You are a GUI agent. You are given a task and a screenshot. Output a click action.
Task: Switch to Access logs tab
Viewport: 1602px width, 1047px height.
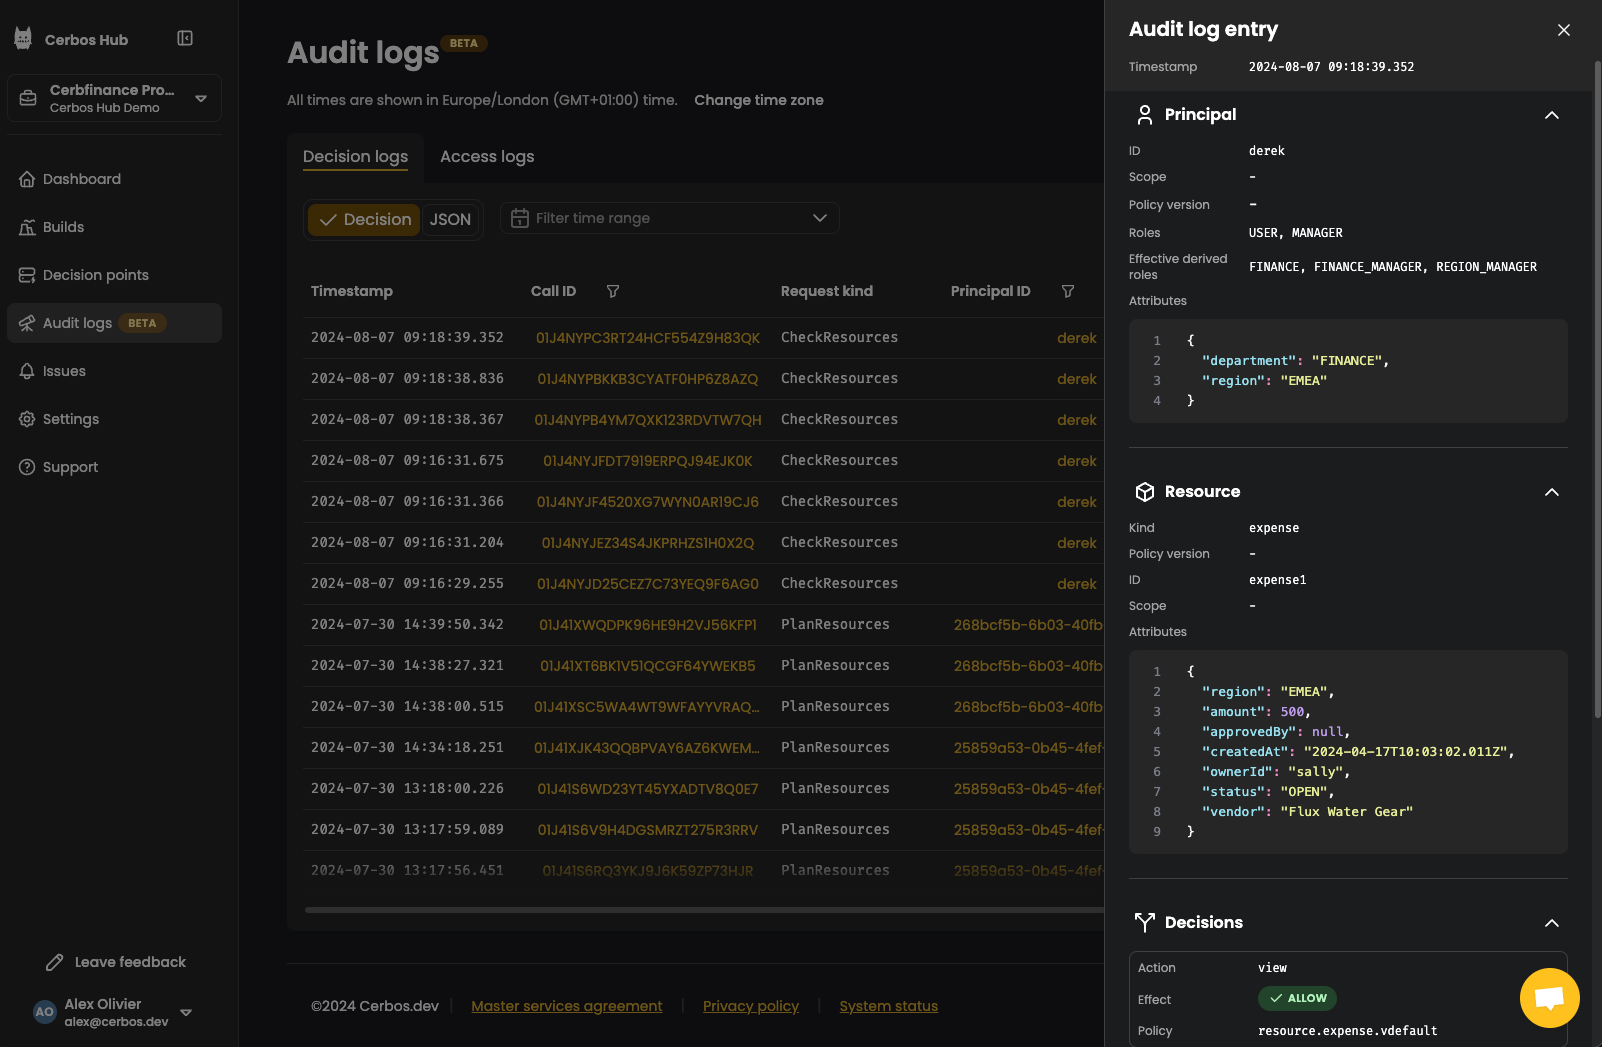[x=487, y=157]
